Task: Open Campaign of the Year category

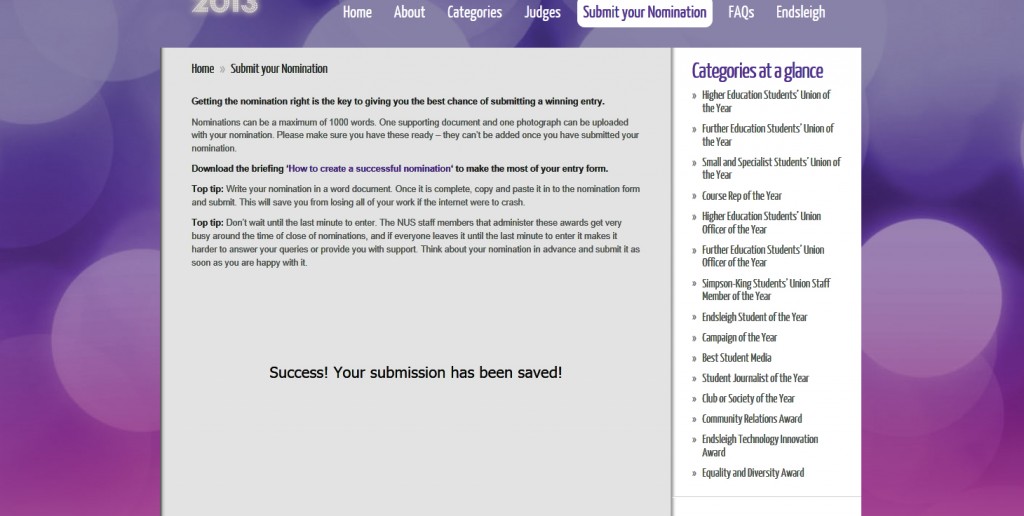Action: (x=739, y=338)
